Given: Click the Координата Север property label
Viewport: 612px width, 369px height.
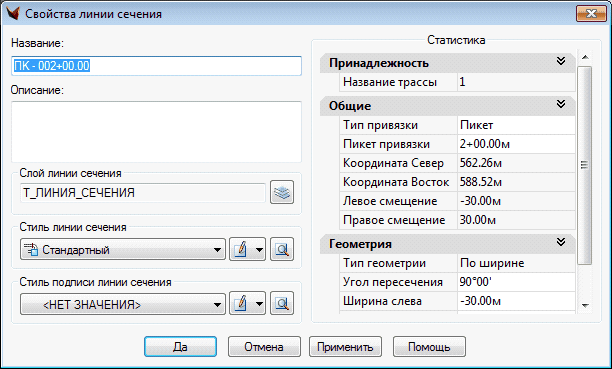Looking at the screenshot, I should click(x=393, y=163).
